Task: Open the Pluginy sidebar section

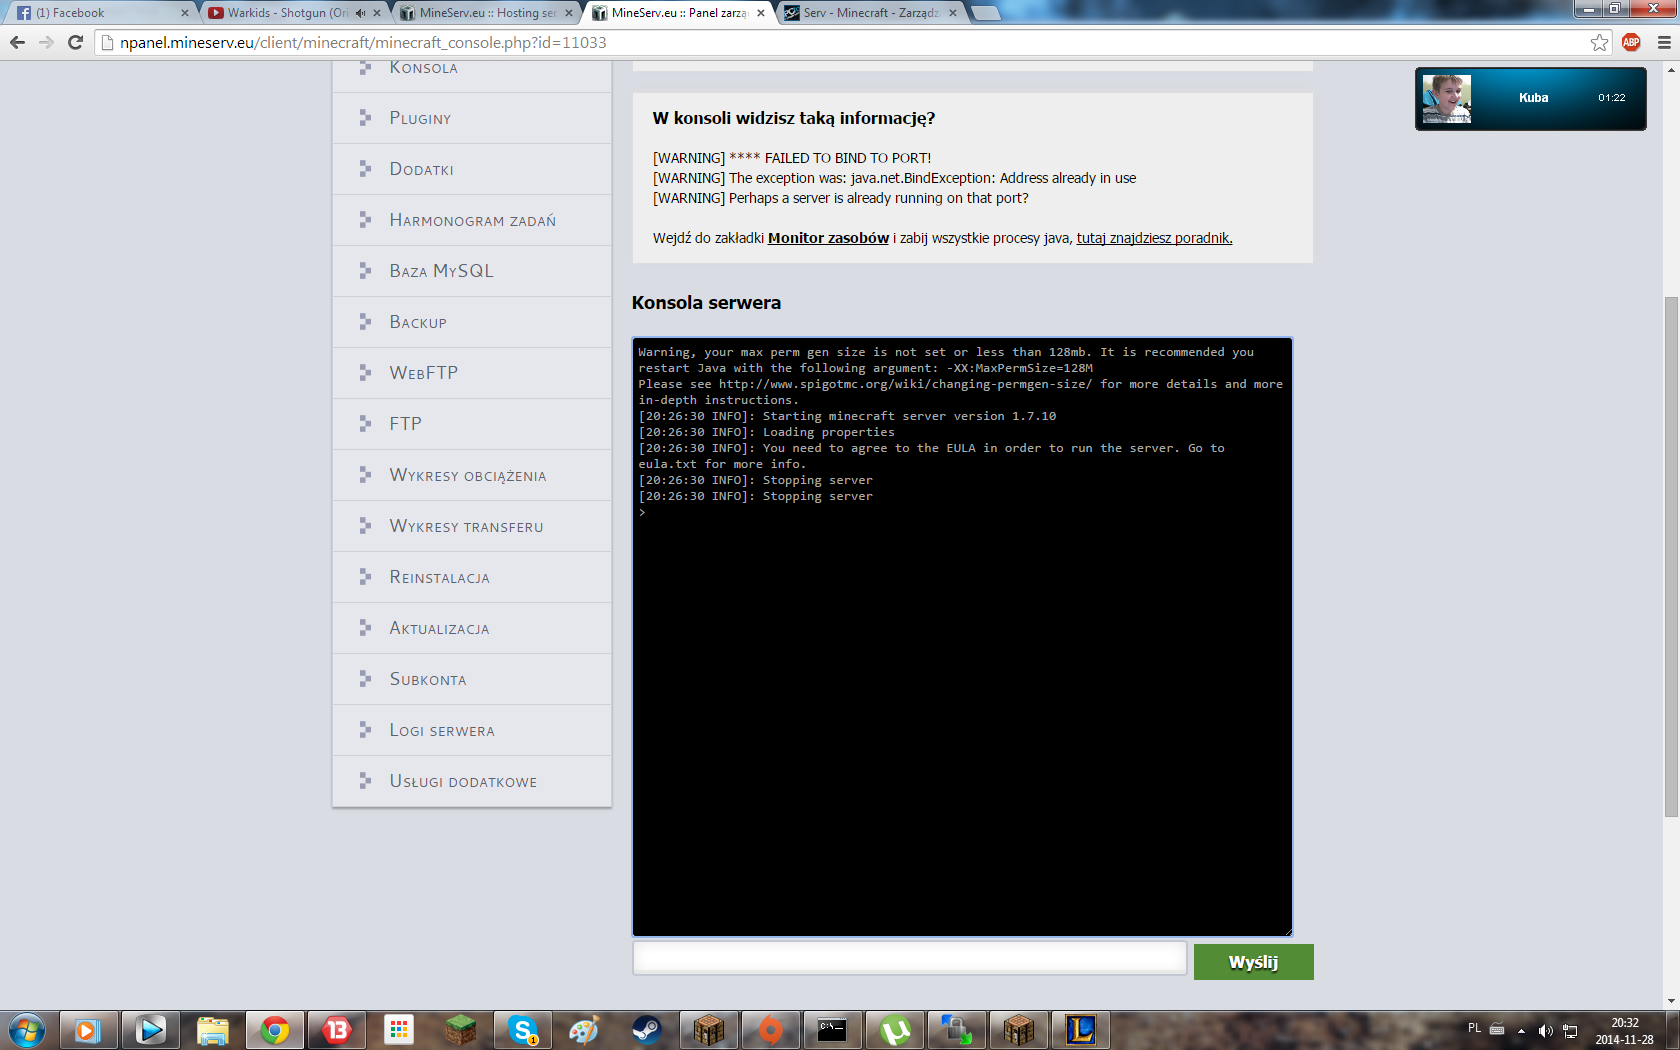Action: coord(472,118)
